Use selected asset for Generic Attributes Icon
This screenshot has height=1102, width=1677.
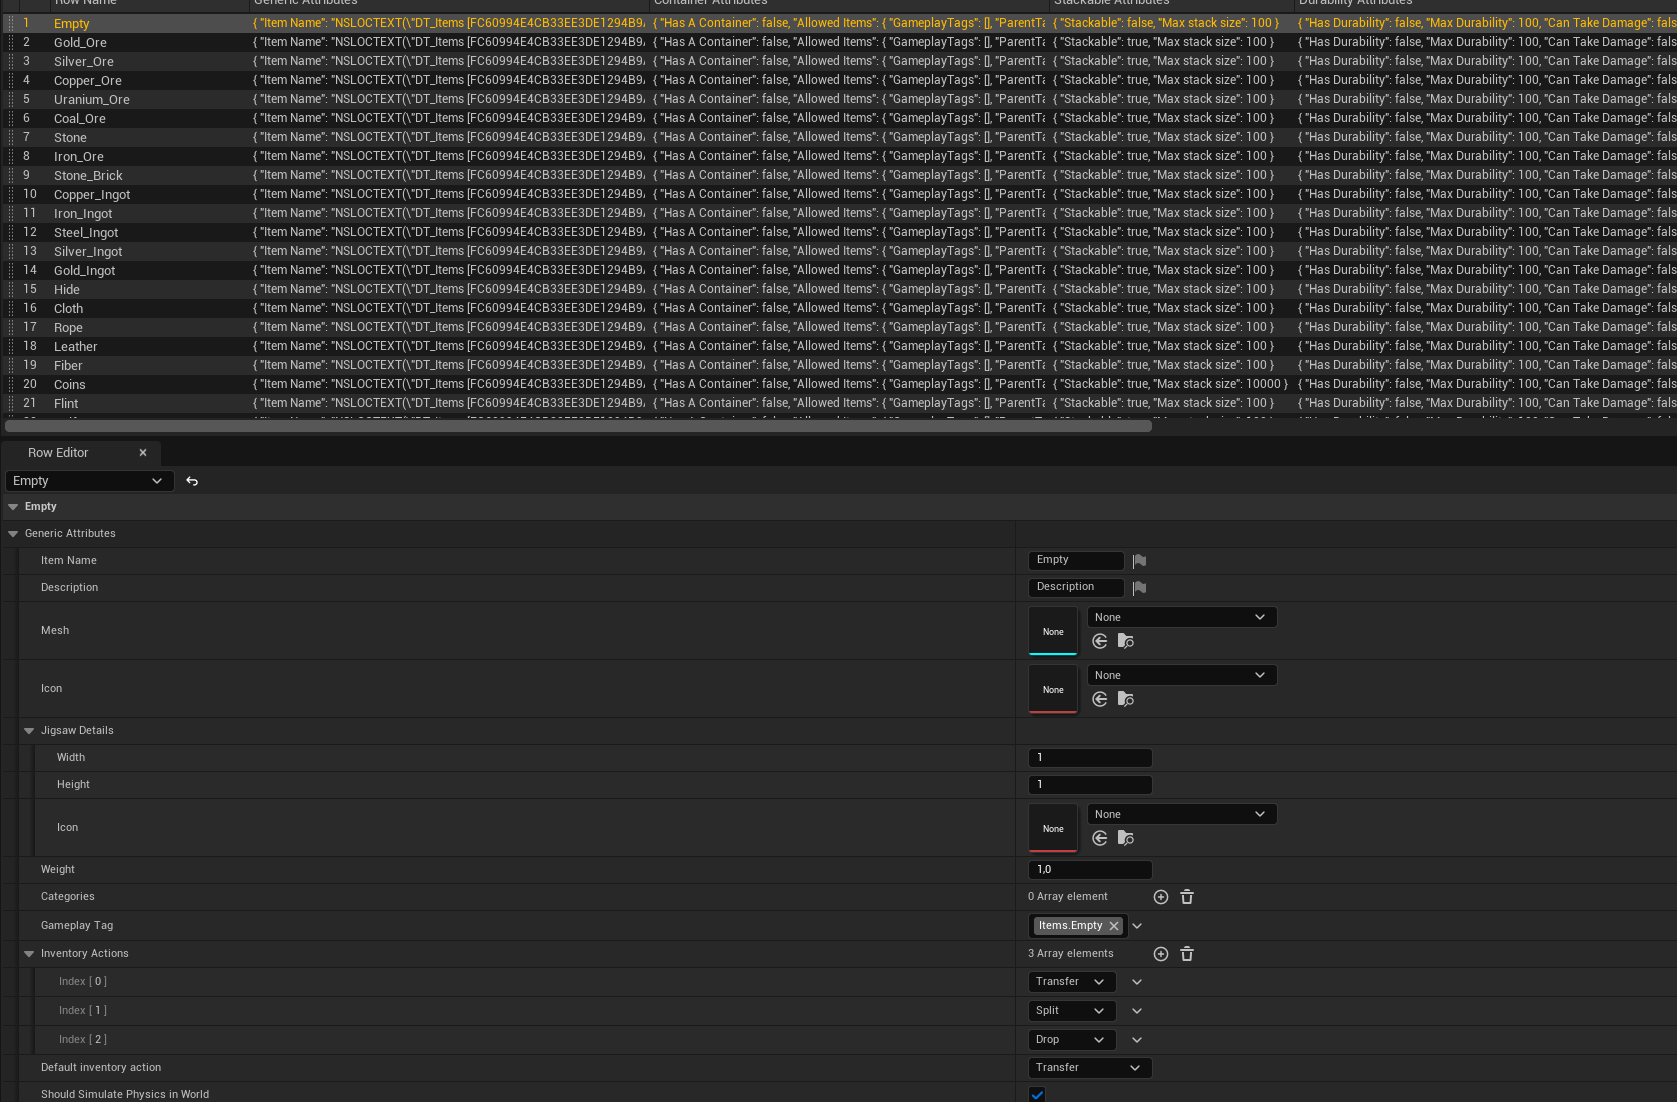[1100, 699]
